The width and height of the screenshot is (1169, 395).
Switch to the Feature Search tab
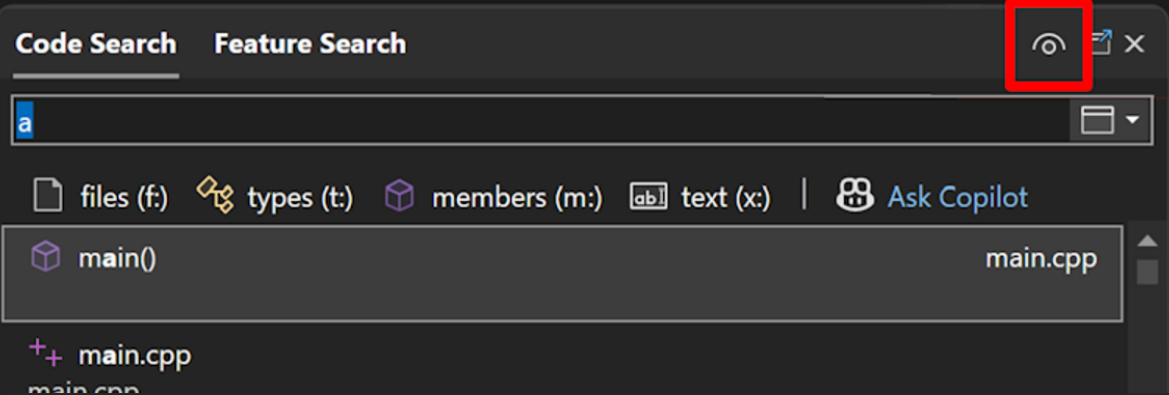(310, 44)
